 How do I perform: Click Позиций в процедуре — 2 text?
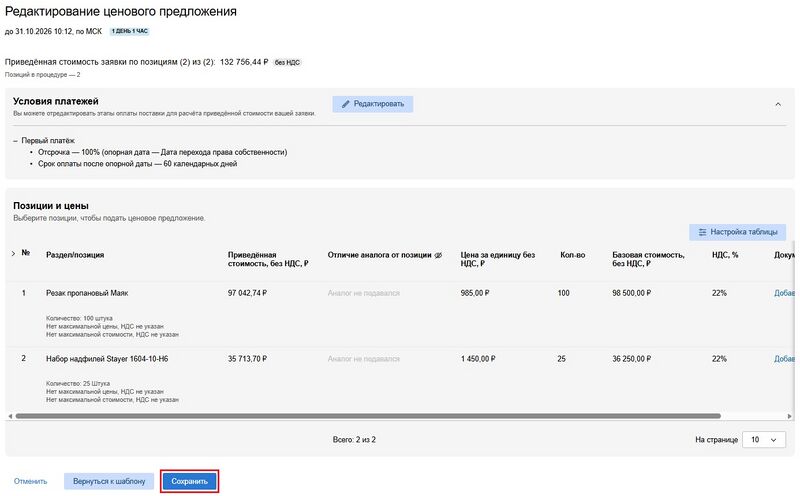[x=42, y=75]
